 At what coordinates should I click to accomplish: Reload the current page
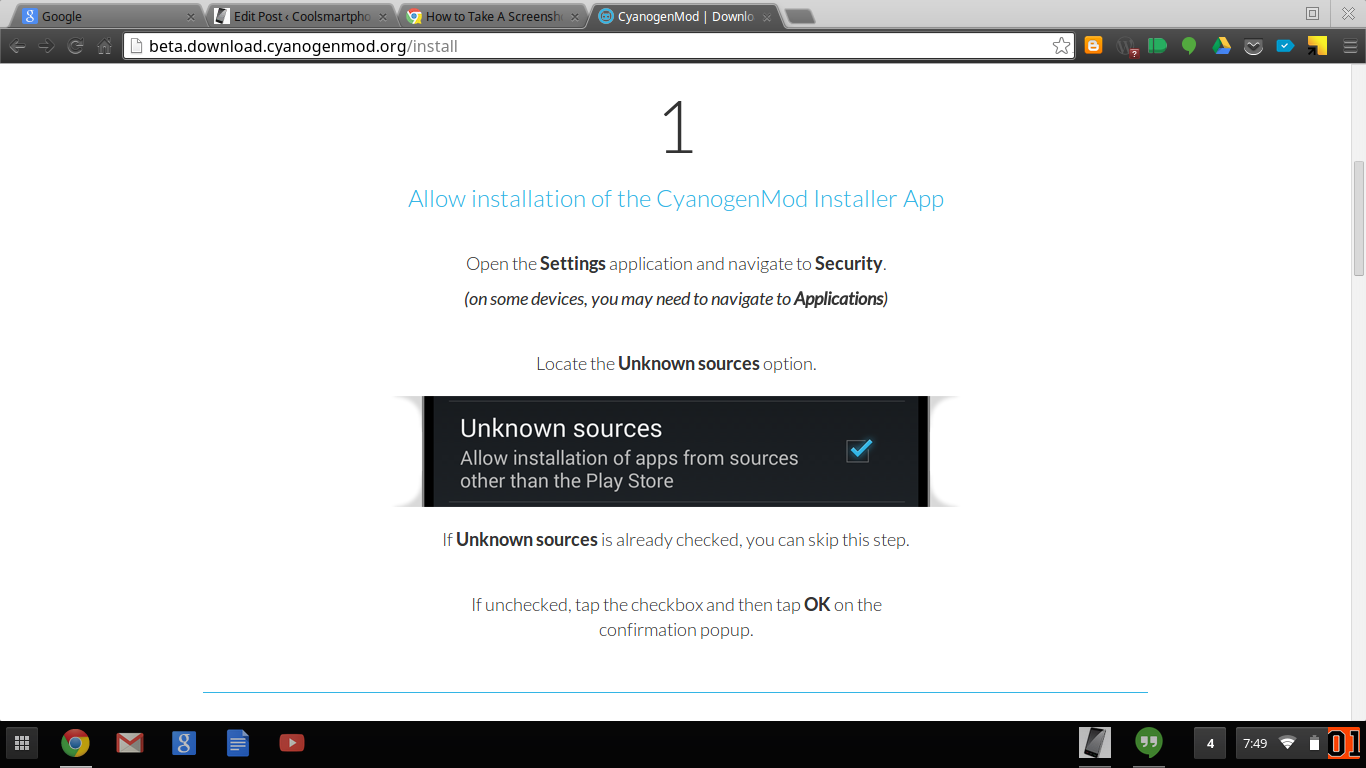point(75,46)
